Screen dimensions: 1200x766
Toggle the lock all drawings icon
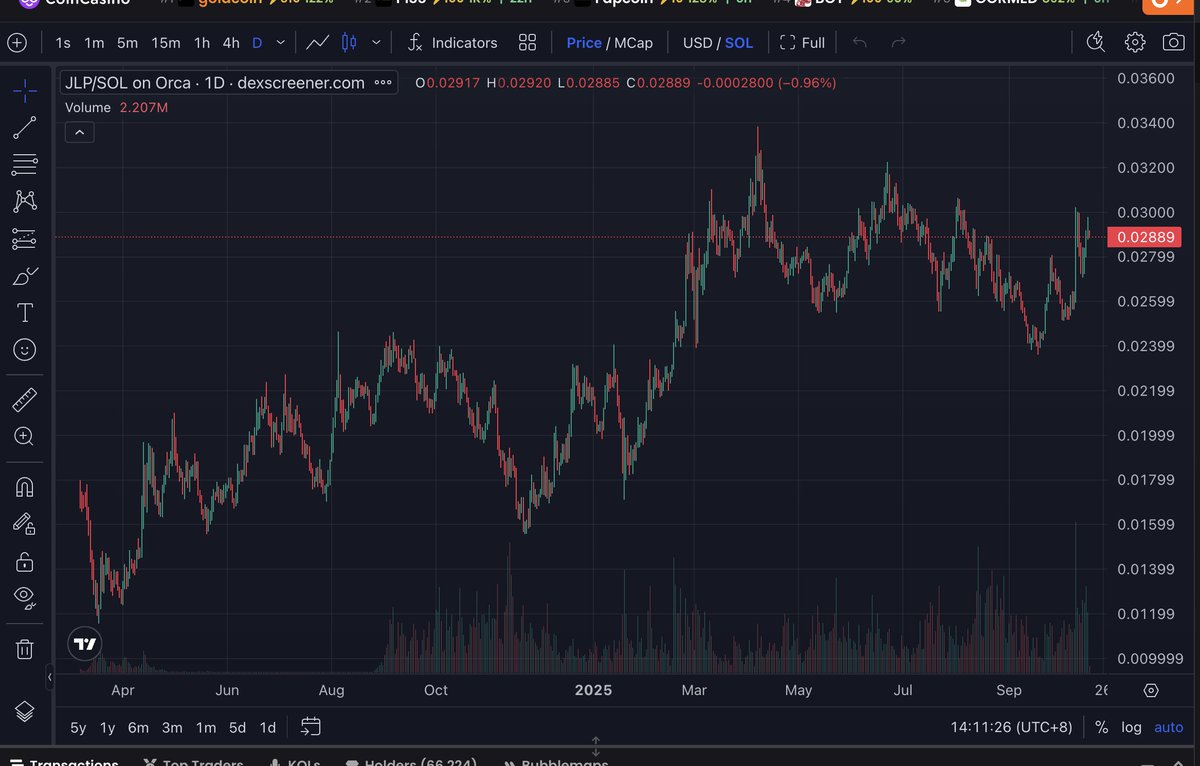click(25, 561)
